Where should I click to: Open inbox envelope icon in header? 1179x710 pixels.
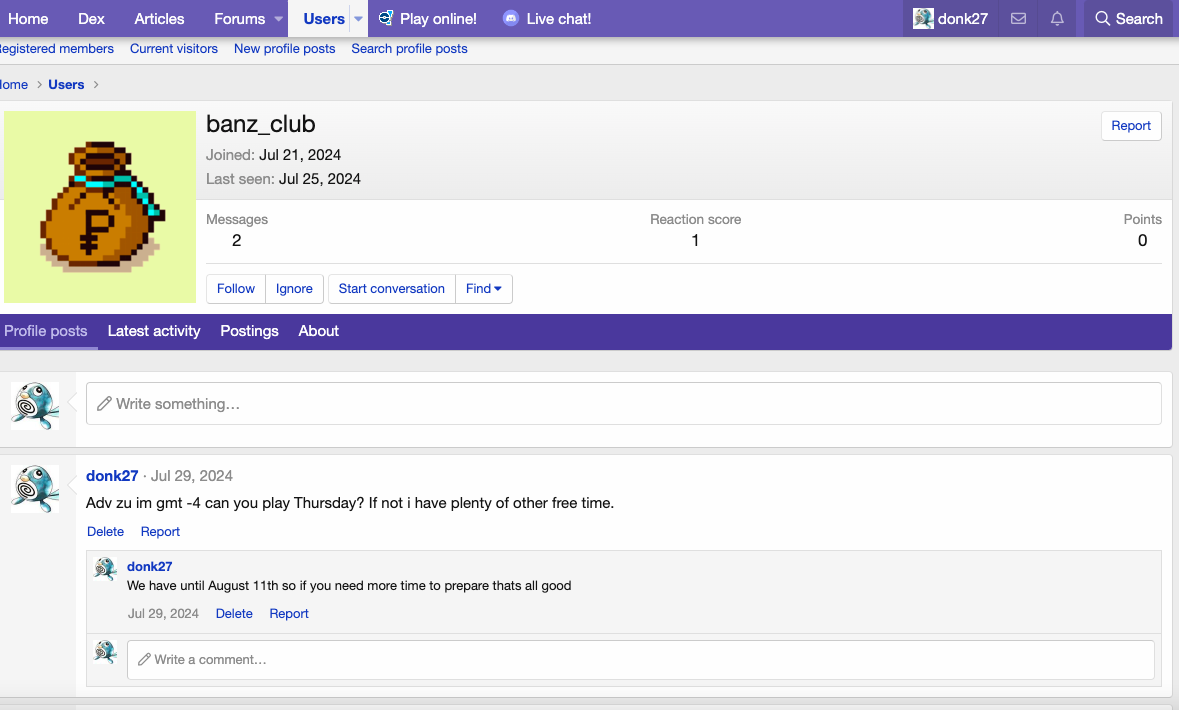[1018, 19]
